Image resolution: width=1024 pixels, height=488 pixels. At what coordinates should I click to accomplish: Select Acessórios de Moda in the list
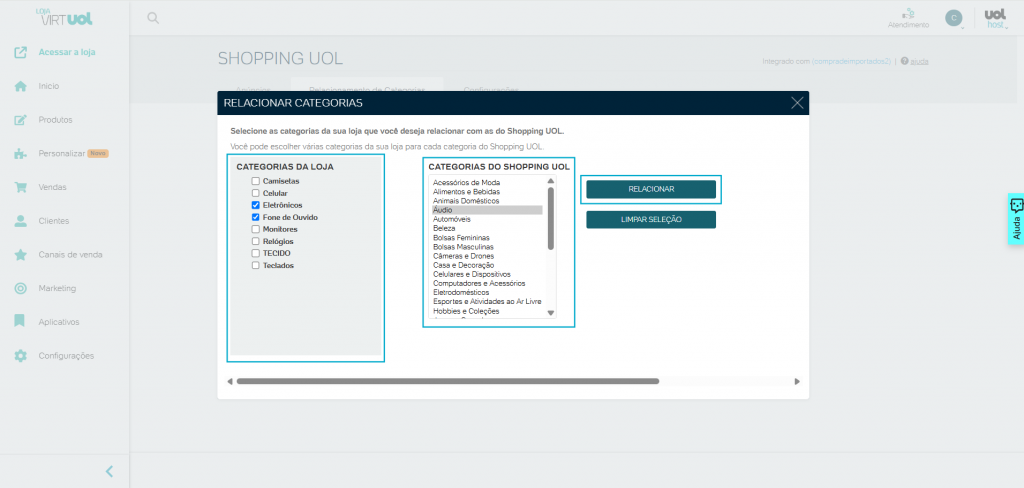point(487,182)
